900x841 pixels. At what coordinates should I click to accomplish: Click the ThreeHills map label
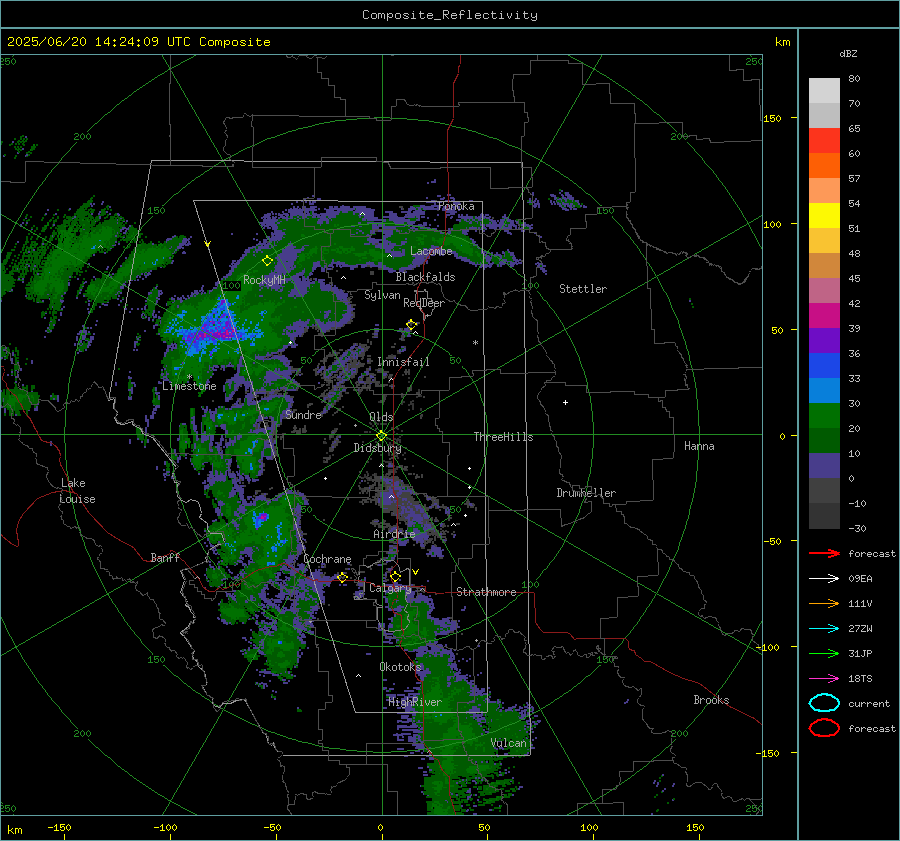[x=503, y=437]
